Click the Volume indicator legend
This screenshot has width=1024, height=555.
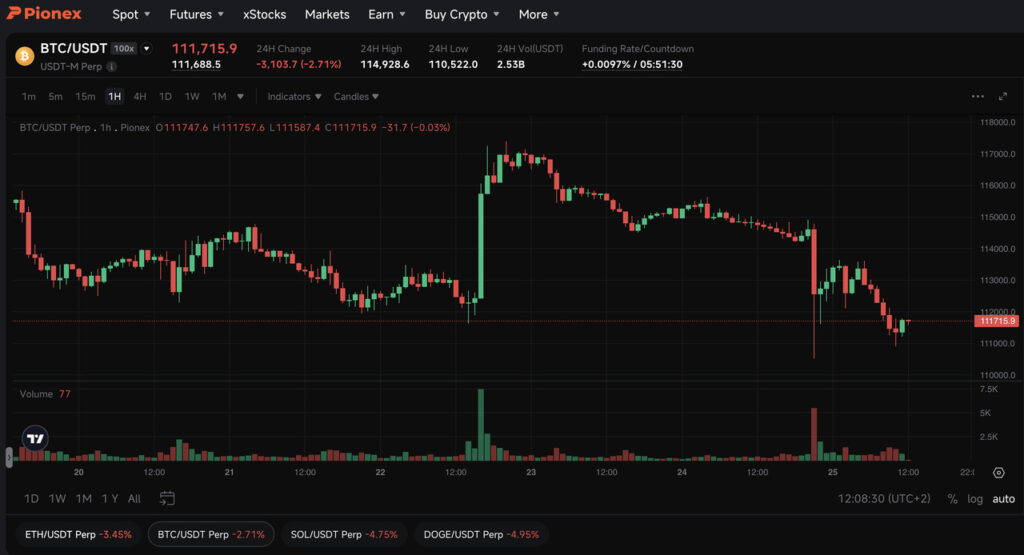coord(44,394)
